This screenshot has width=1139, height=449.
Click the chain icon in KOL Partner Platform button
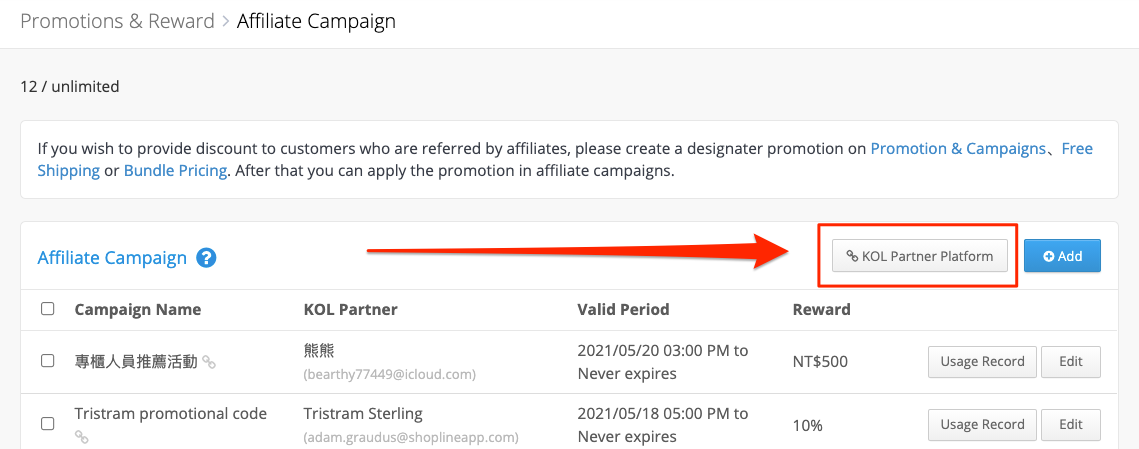click(x=852, y=256)
